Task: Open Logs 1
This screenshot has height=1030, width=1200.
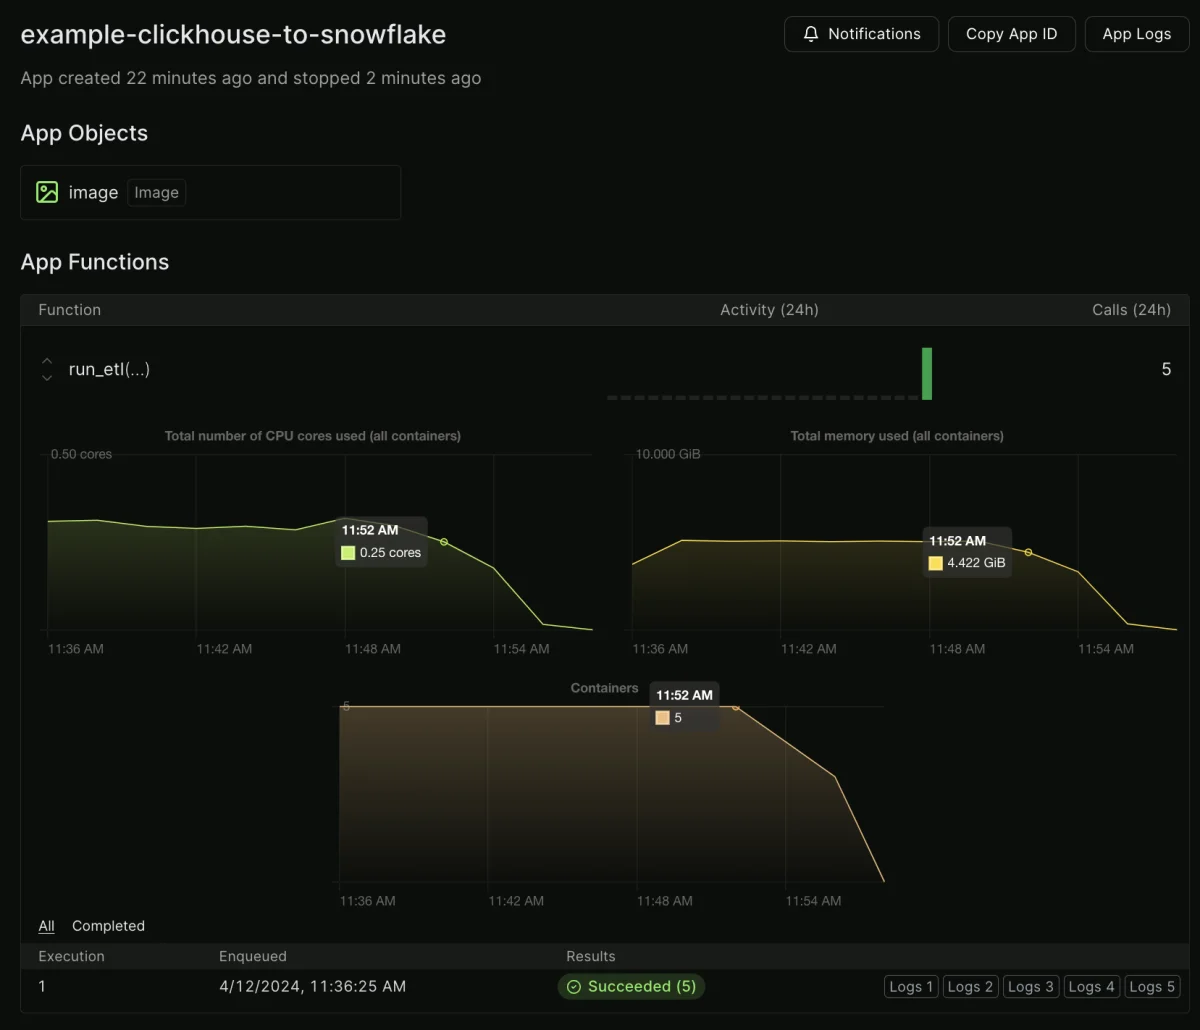Action: click(x=911, y=987)
